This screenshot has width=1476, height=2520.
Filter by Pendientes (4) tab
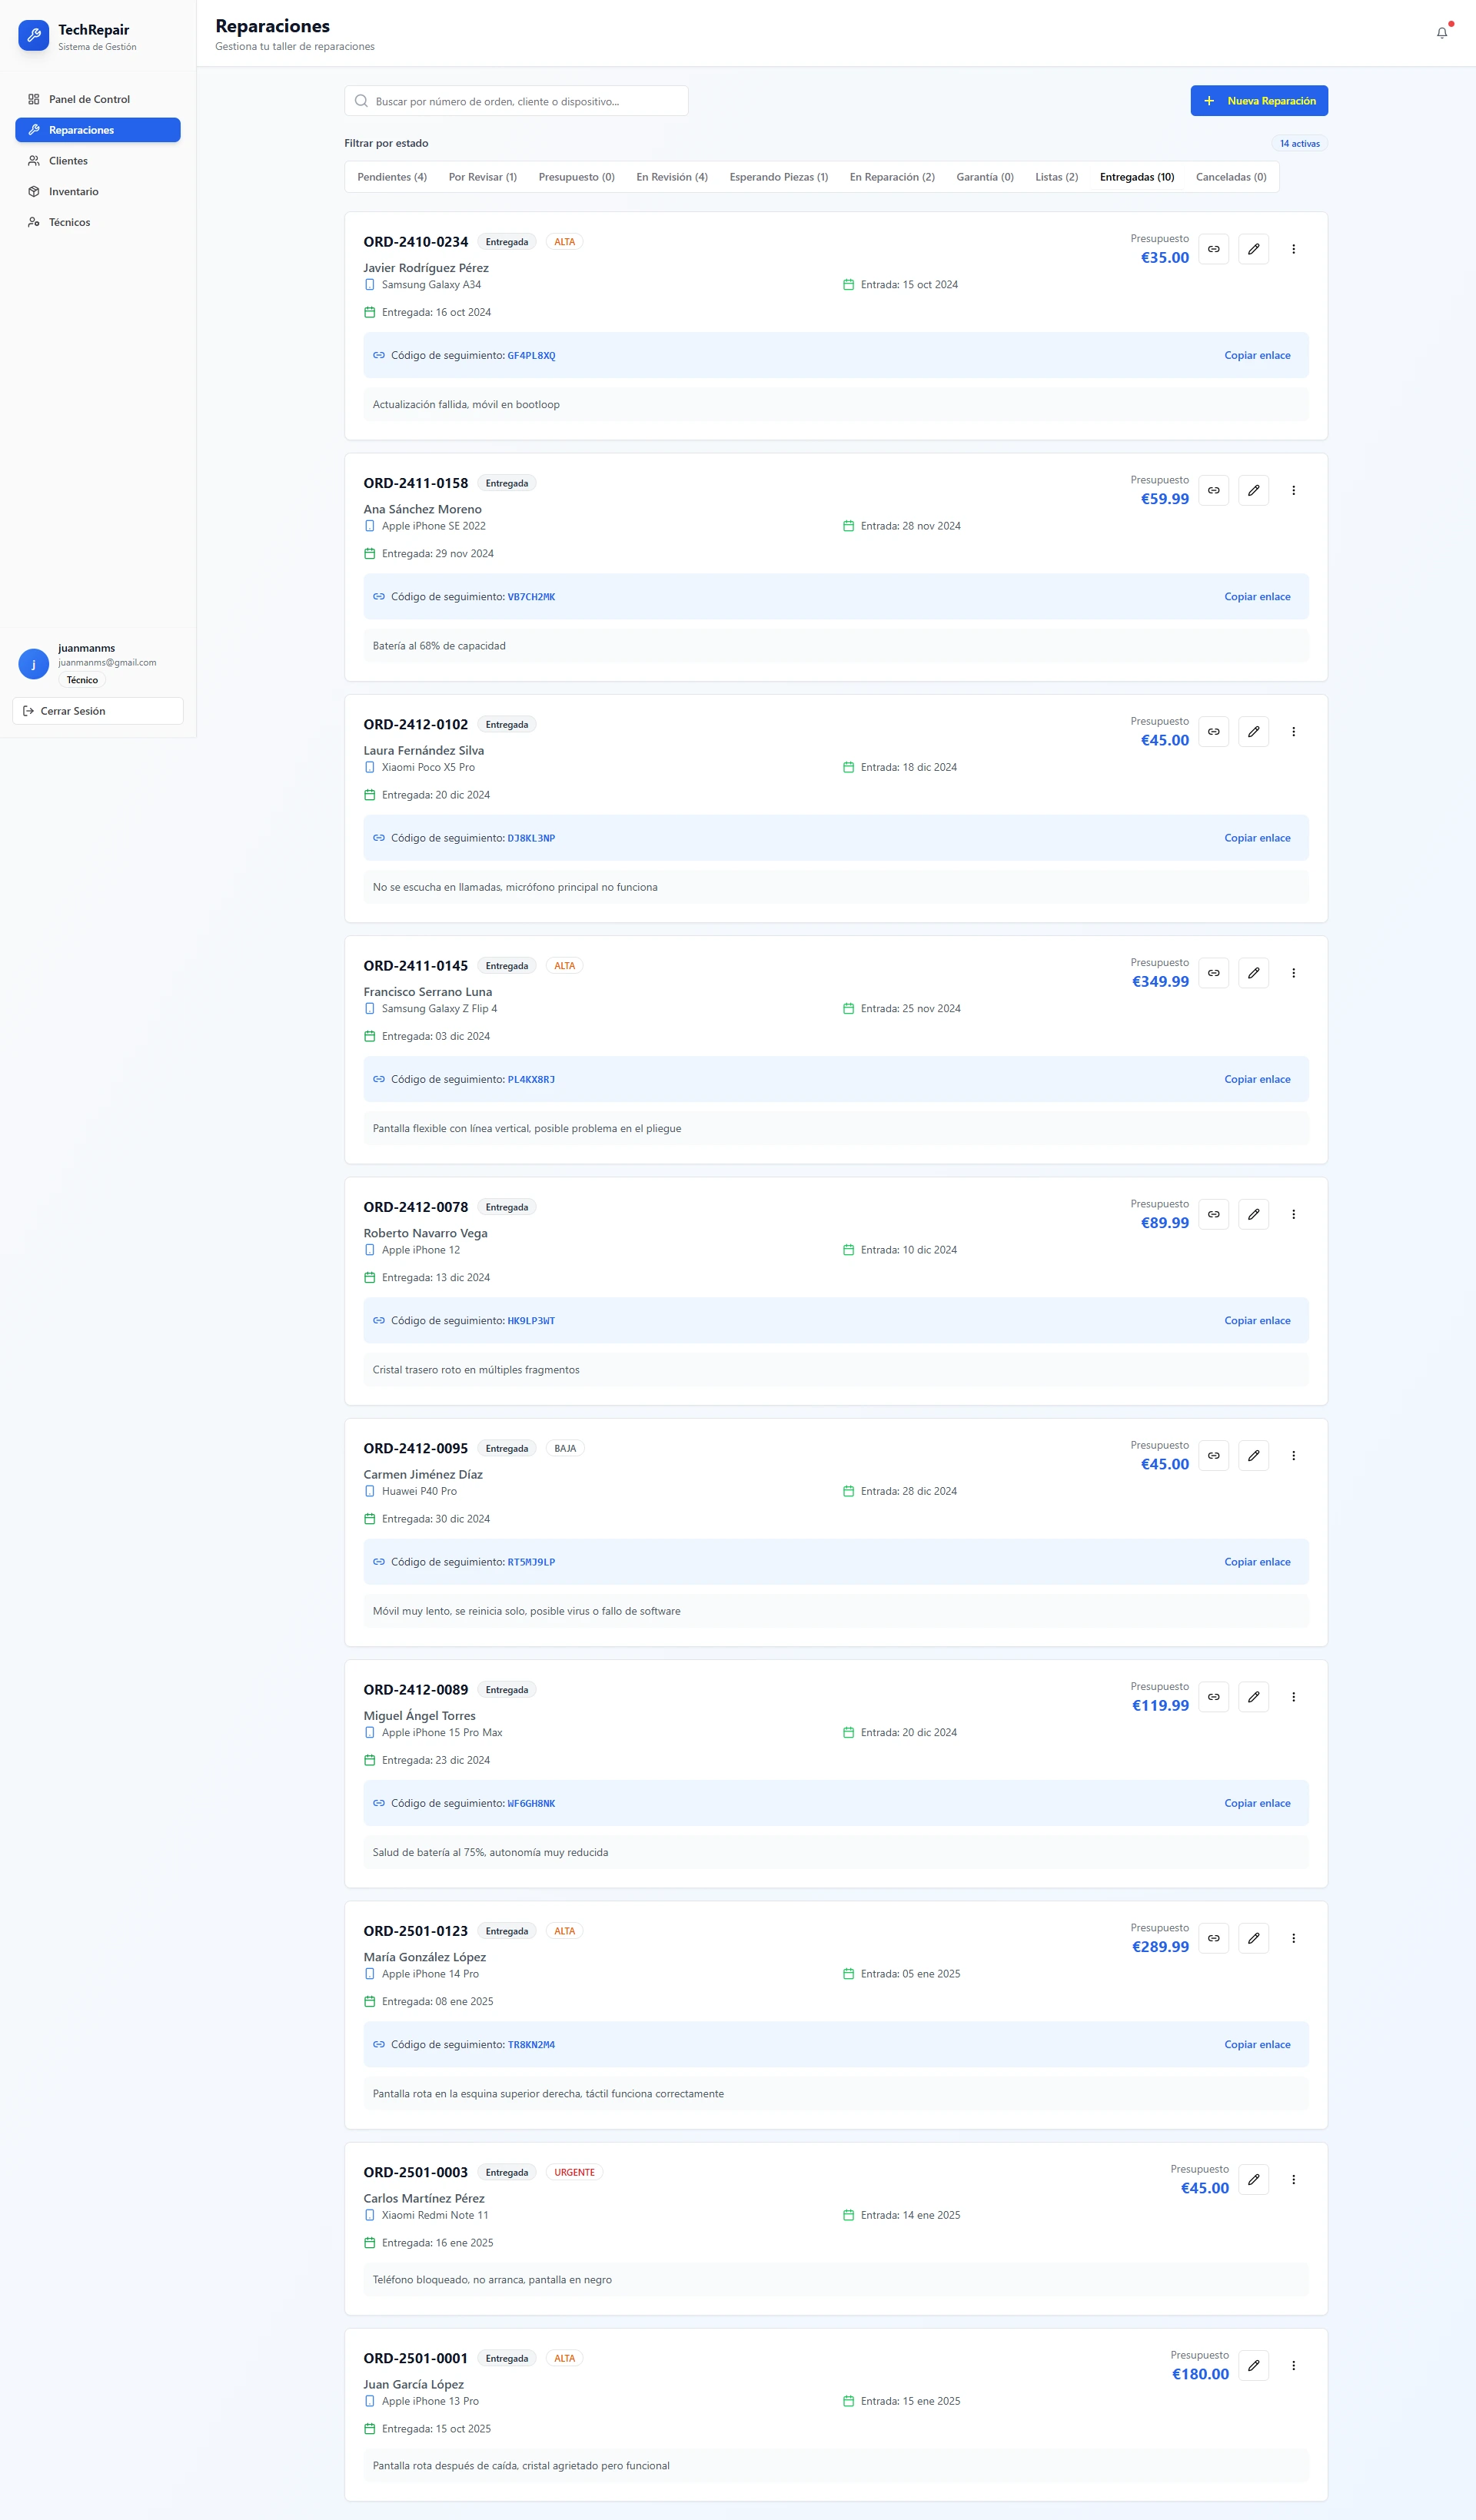392,177
